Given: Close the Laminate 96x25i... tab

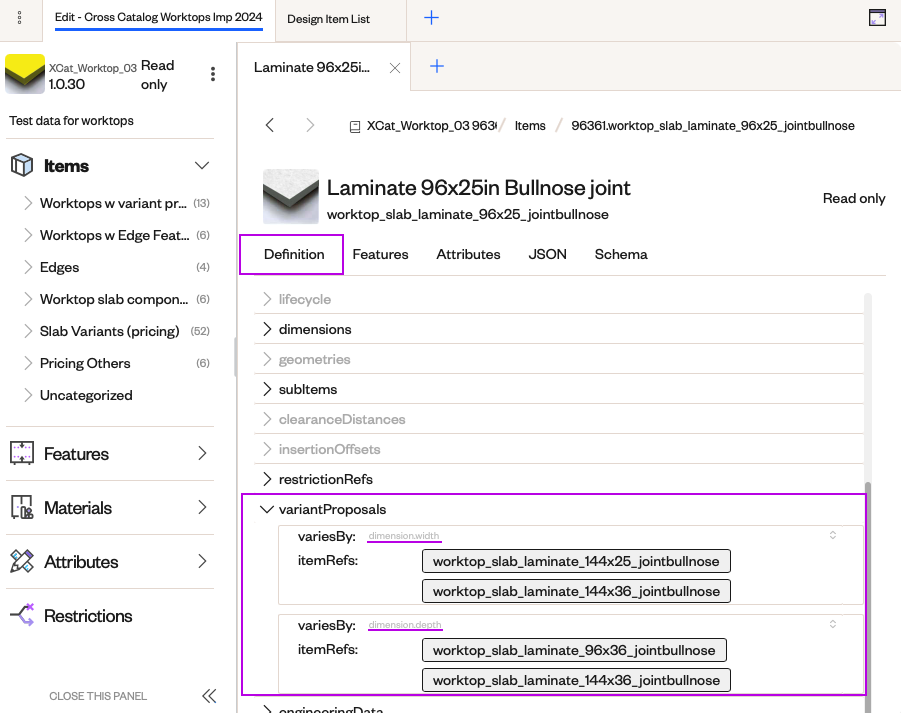Looking at the screenshot, I should click(x=395, y=68).
